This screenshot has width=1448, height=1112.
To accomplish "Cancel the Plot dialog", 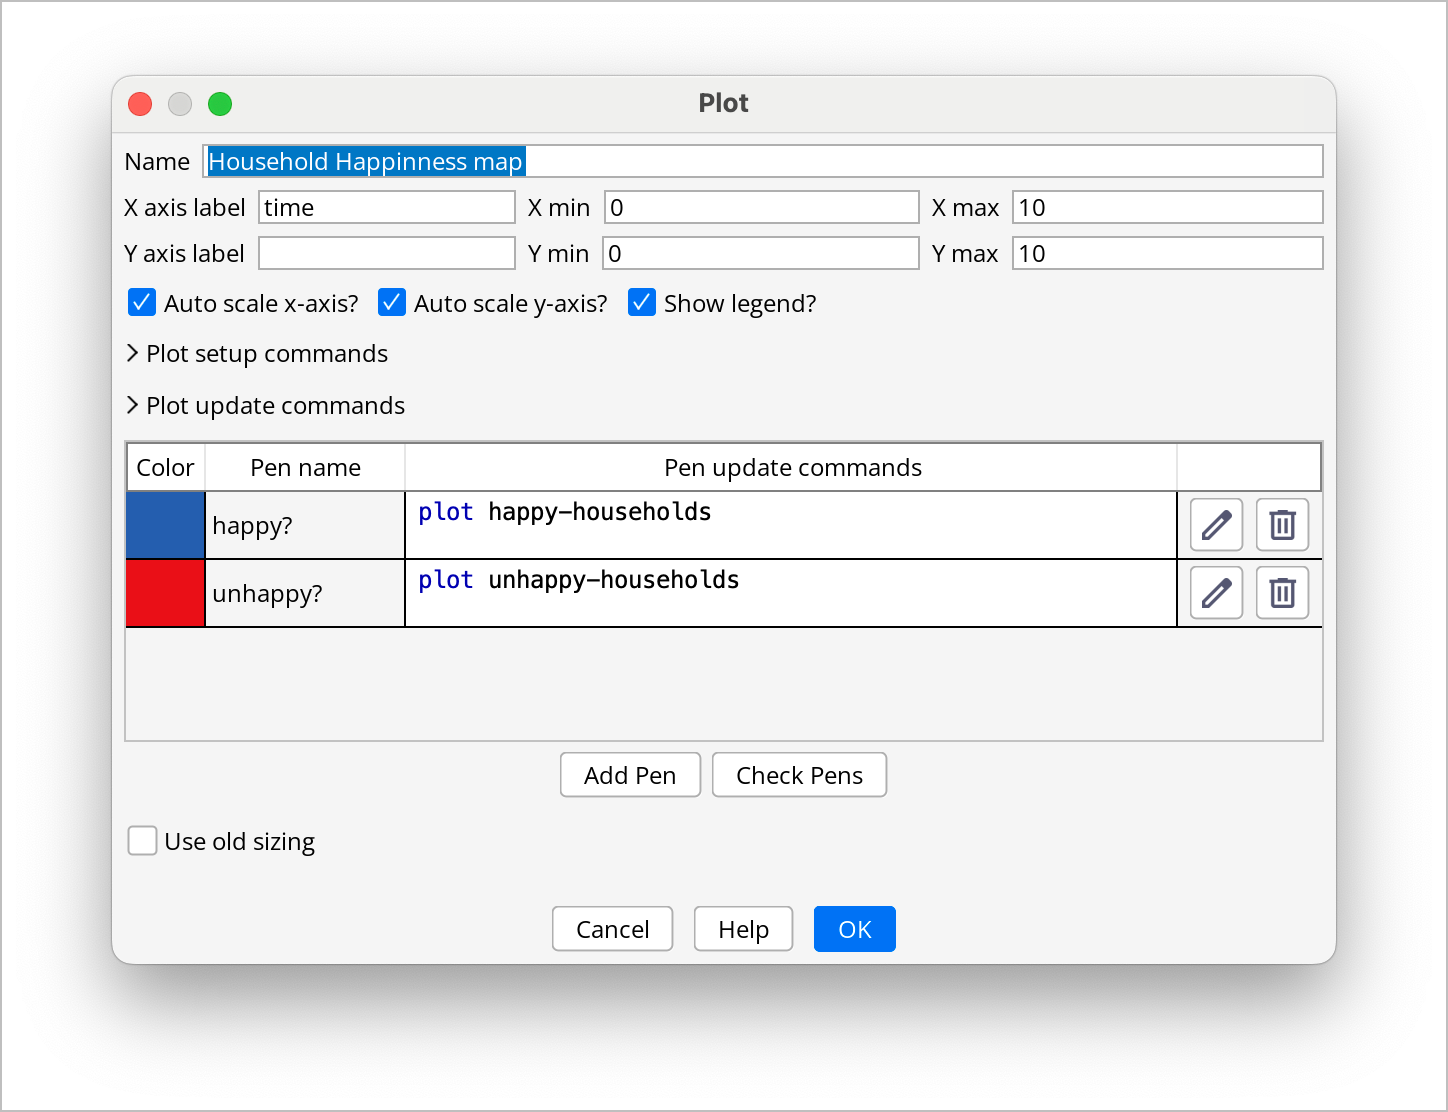I will pyautogui.click(x=612, y=929).
